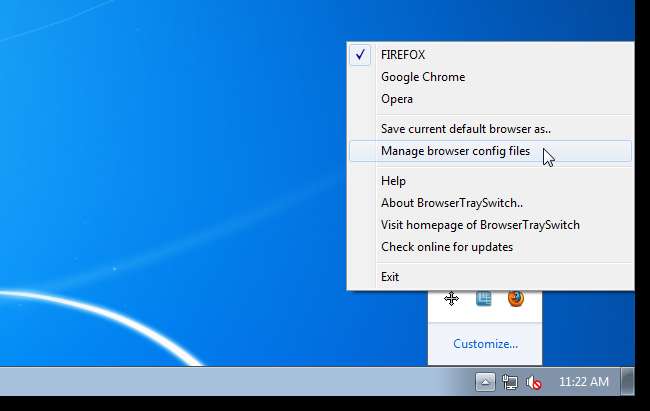Visit homepage of BrowserTraySwitch
650x411 pixels.
click(490, 225)
